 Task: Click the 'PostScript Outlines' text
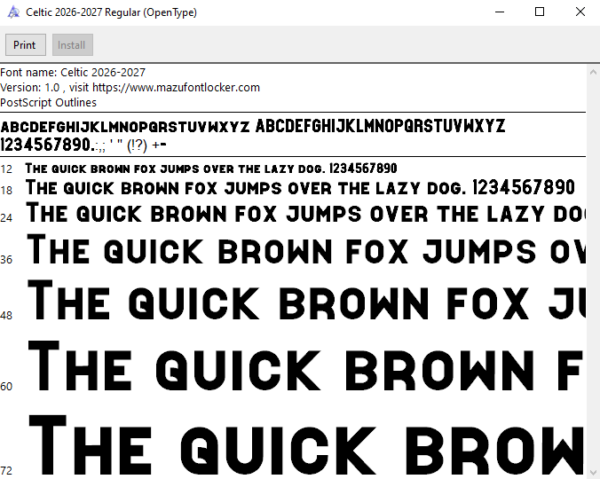pyautogui.click(x=48, y=103)
